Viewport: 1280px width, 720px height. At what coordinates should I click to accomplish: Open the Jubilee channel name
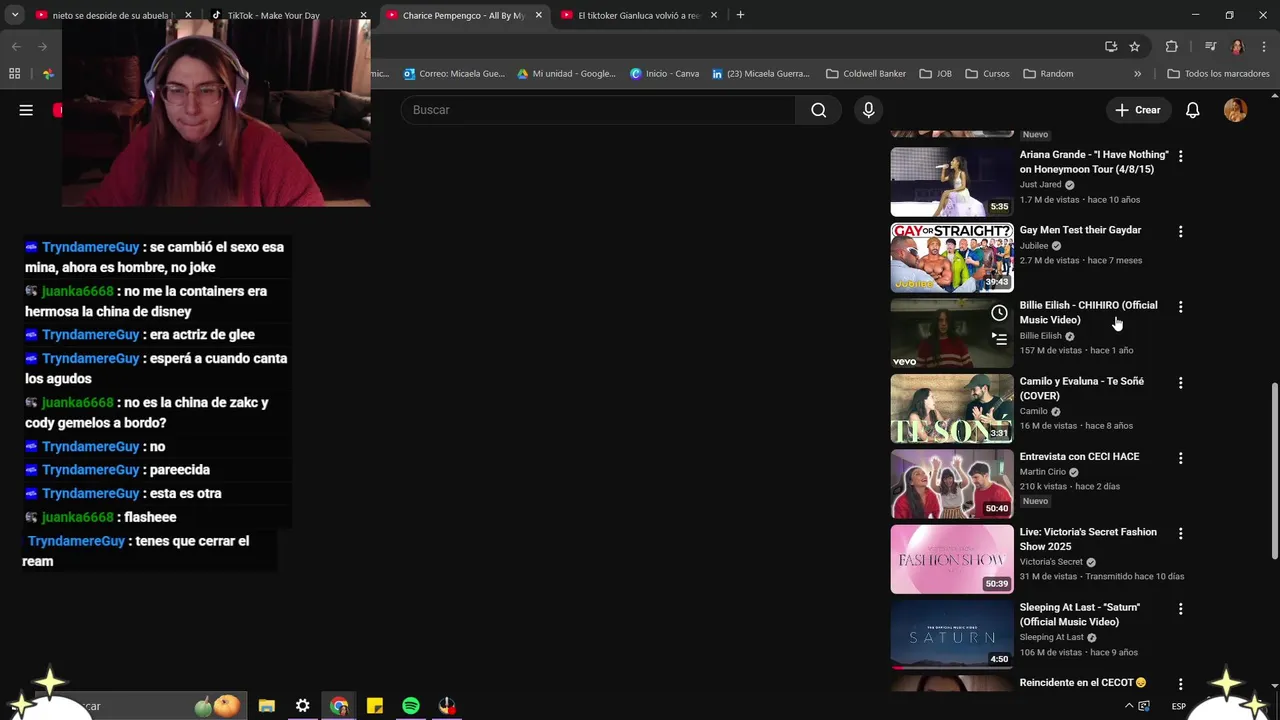(x=1033, y=245)
